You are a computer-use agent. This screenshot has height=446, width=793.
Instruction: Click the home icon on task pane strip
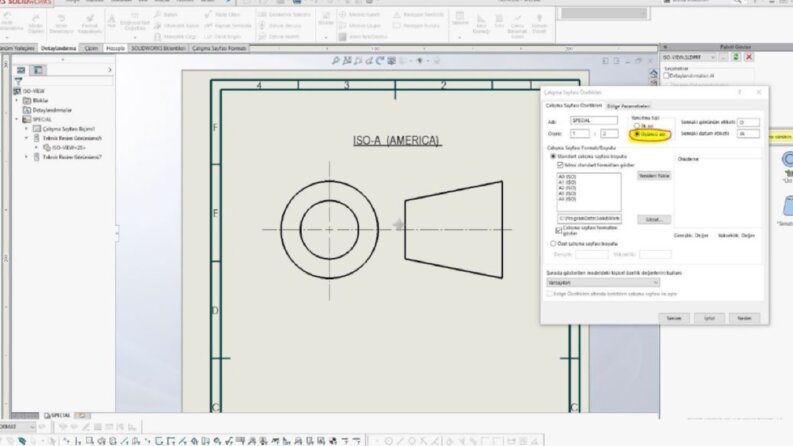653,74
